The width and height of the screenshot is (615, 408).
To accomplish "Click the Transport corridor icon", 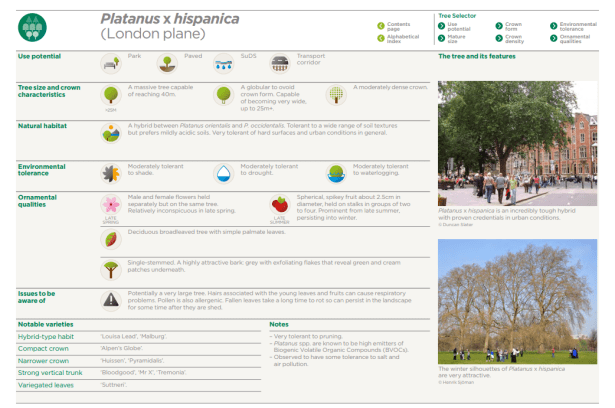I will (280, 63).
